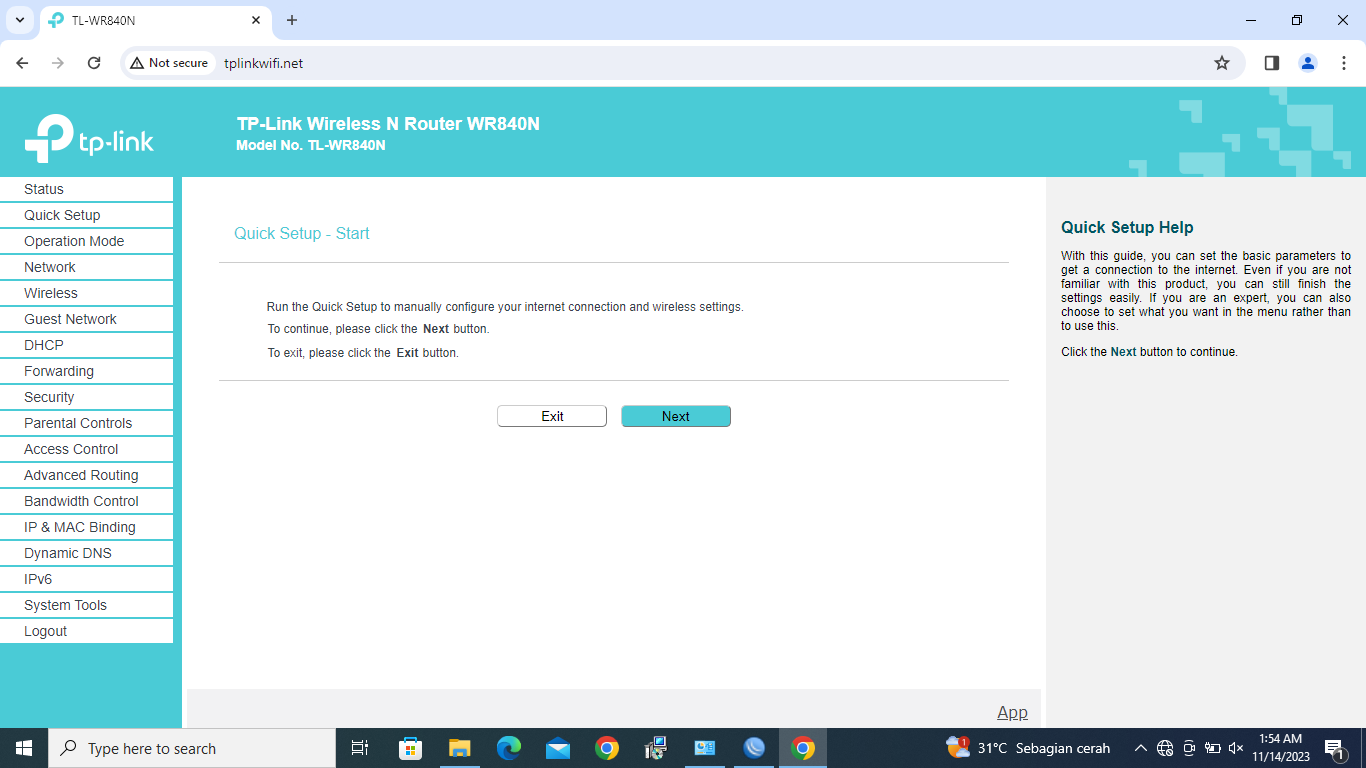Close the TL-WR840N tab
The width and height of the screenshot is (1366, 768).
(256, 20)
